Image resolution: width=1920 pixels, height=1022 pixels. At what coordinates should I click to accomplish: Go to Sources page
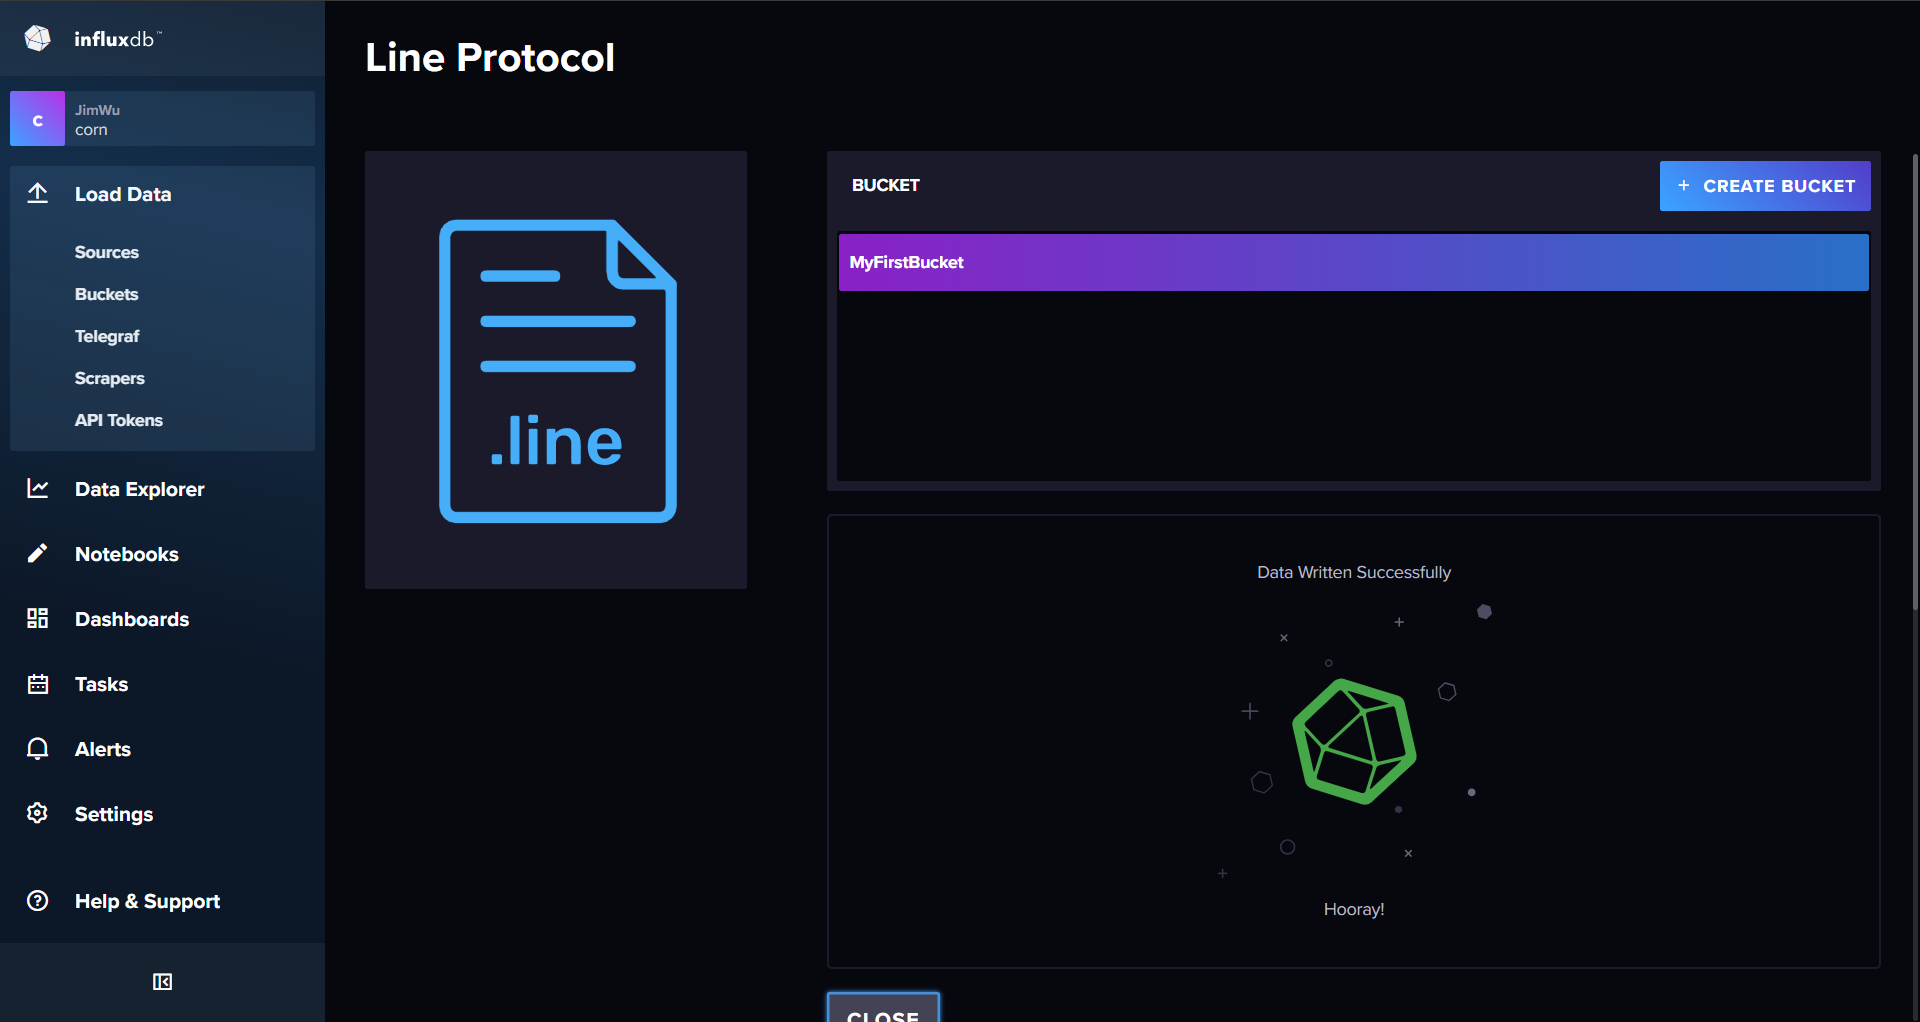(x=107, y=252)
